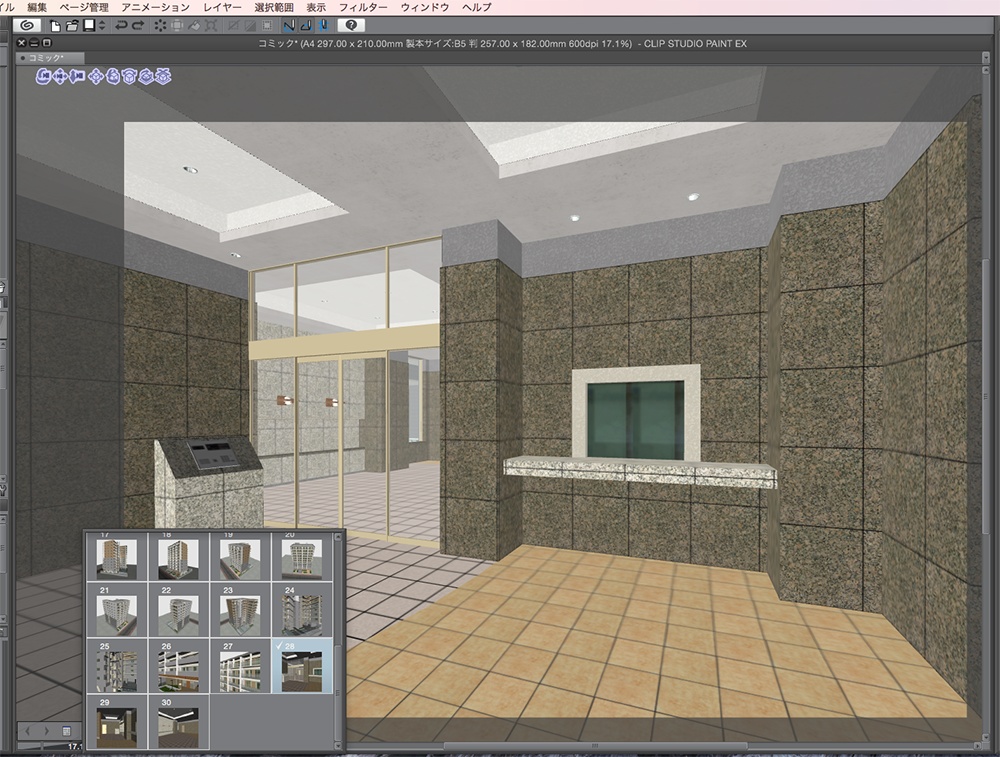Click preset list scroll-up arrow
The width and height of the screenshot is (1000, 757).
[338, 538]
